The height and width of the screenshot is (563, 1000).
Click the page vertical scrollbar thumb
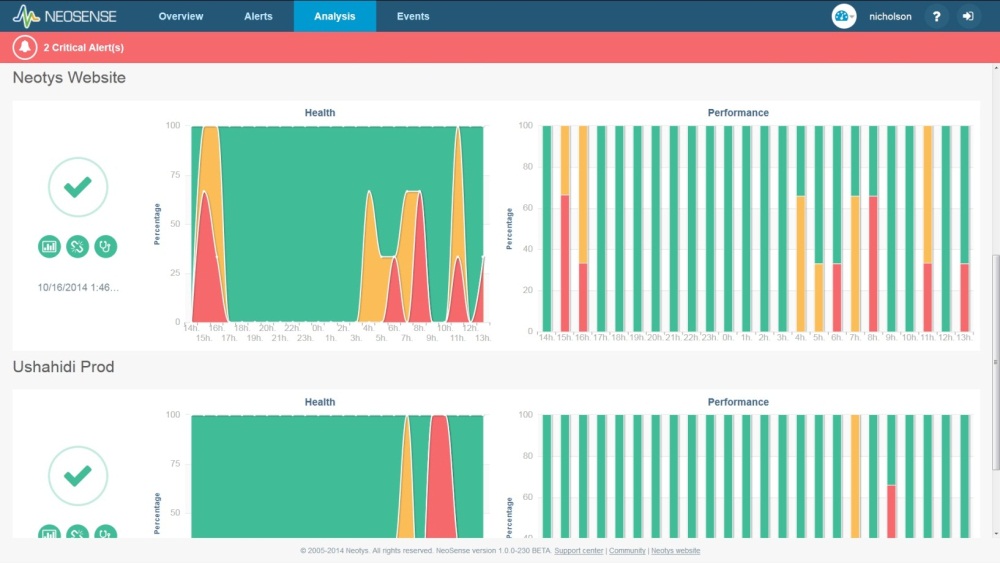click(x=995, y=363)
